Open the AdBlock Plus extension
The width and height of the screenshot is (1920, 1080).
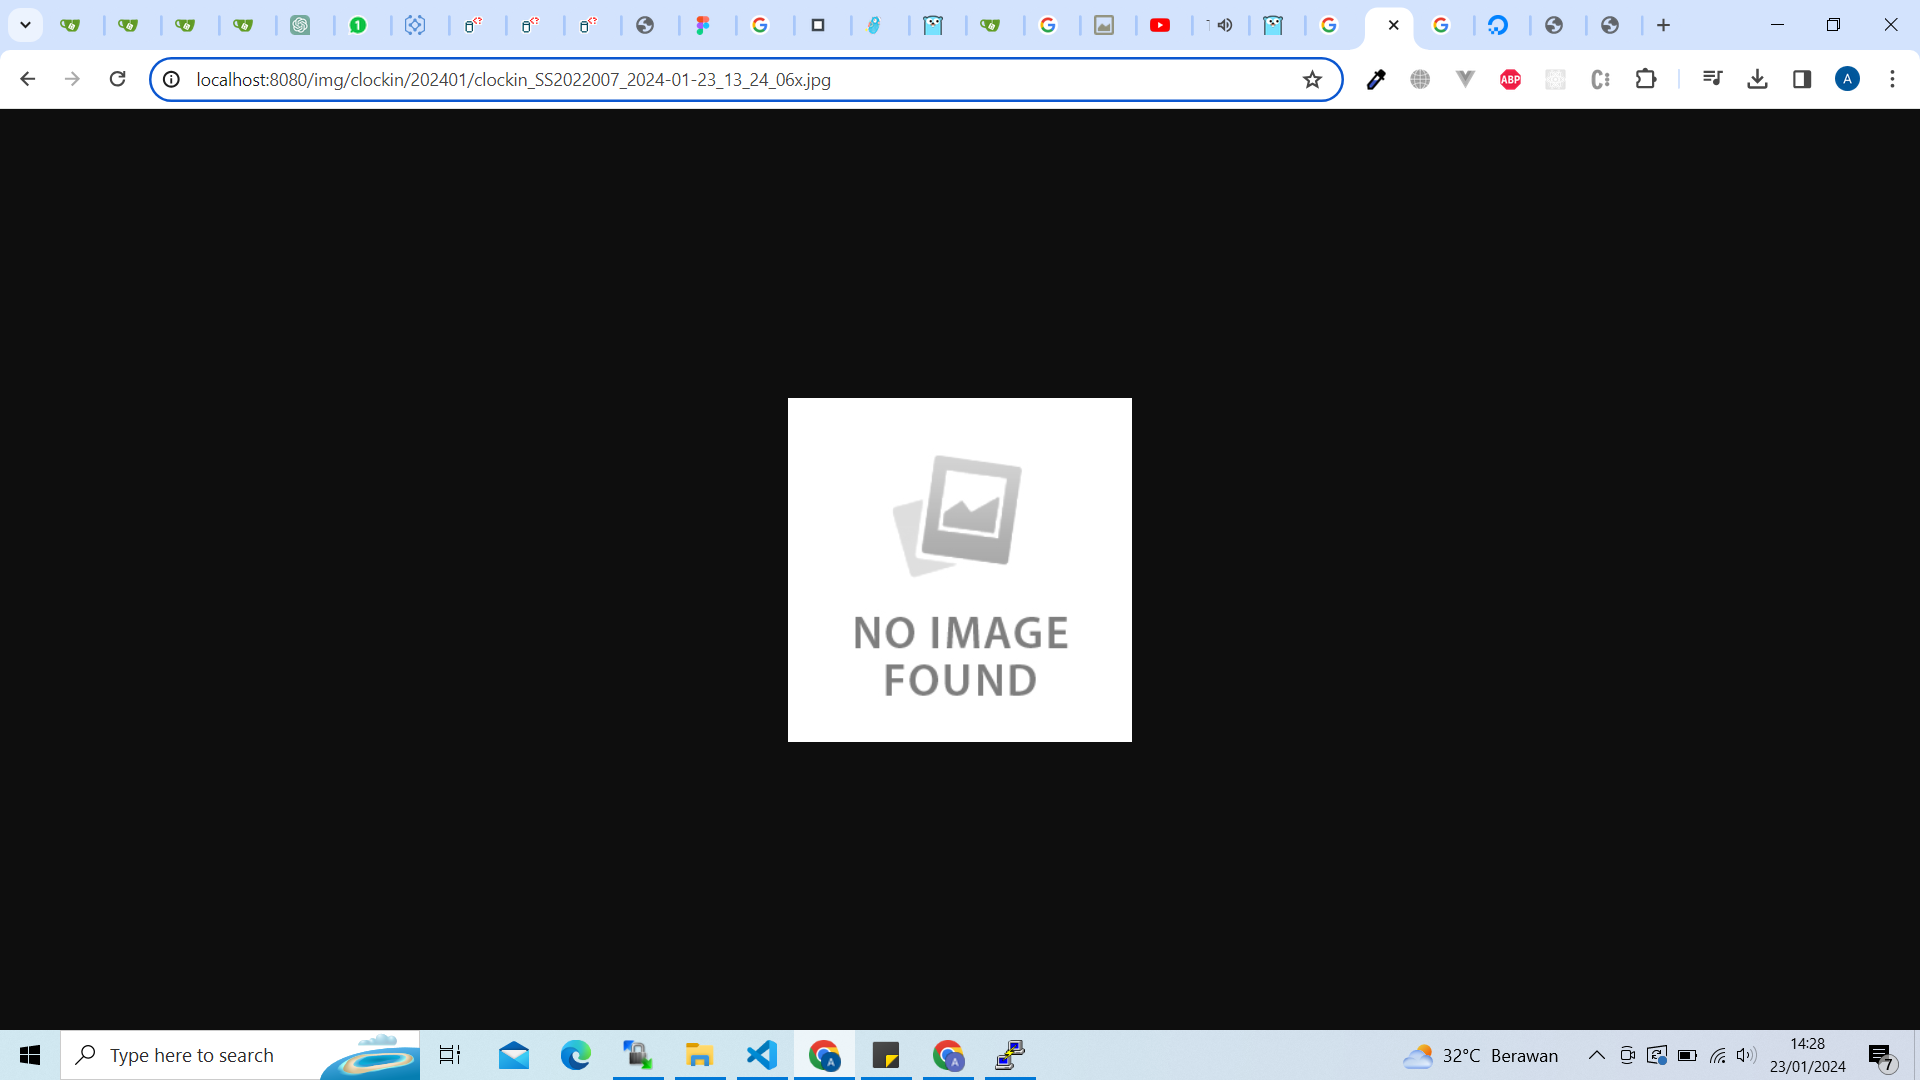(x=1510, y=79)
